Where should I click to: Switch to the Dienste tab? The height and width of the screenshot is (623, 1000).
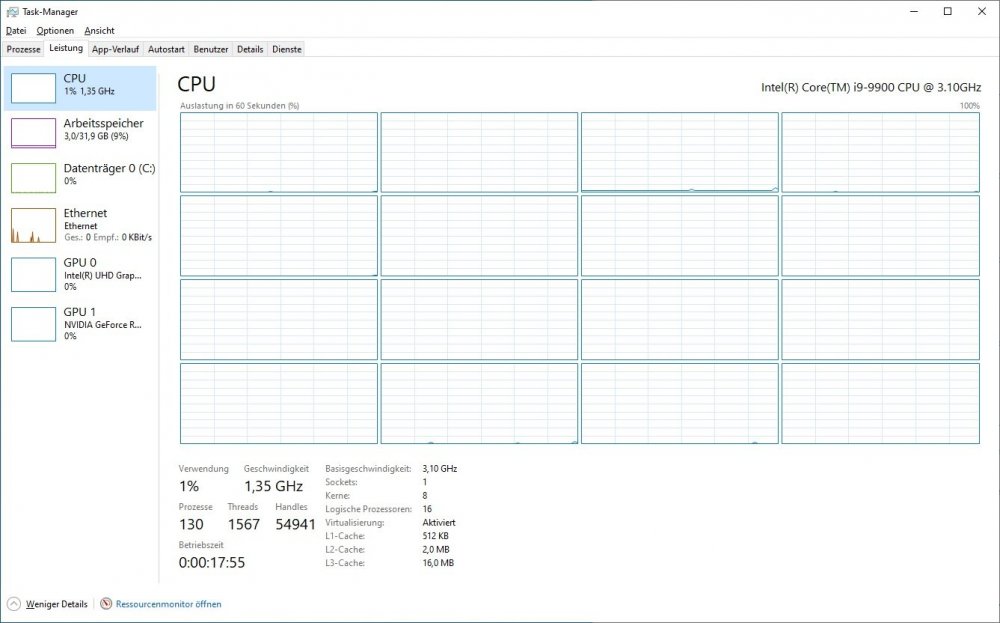(x=287, y=49)
